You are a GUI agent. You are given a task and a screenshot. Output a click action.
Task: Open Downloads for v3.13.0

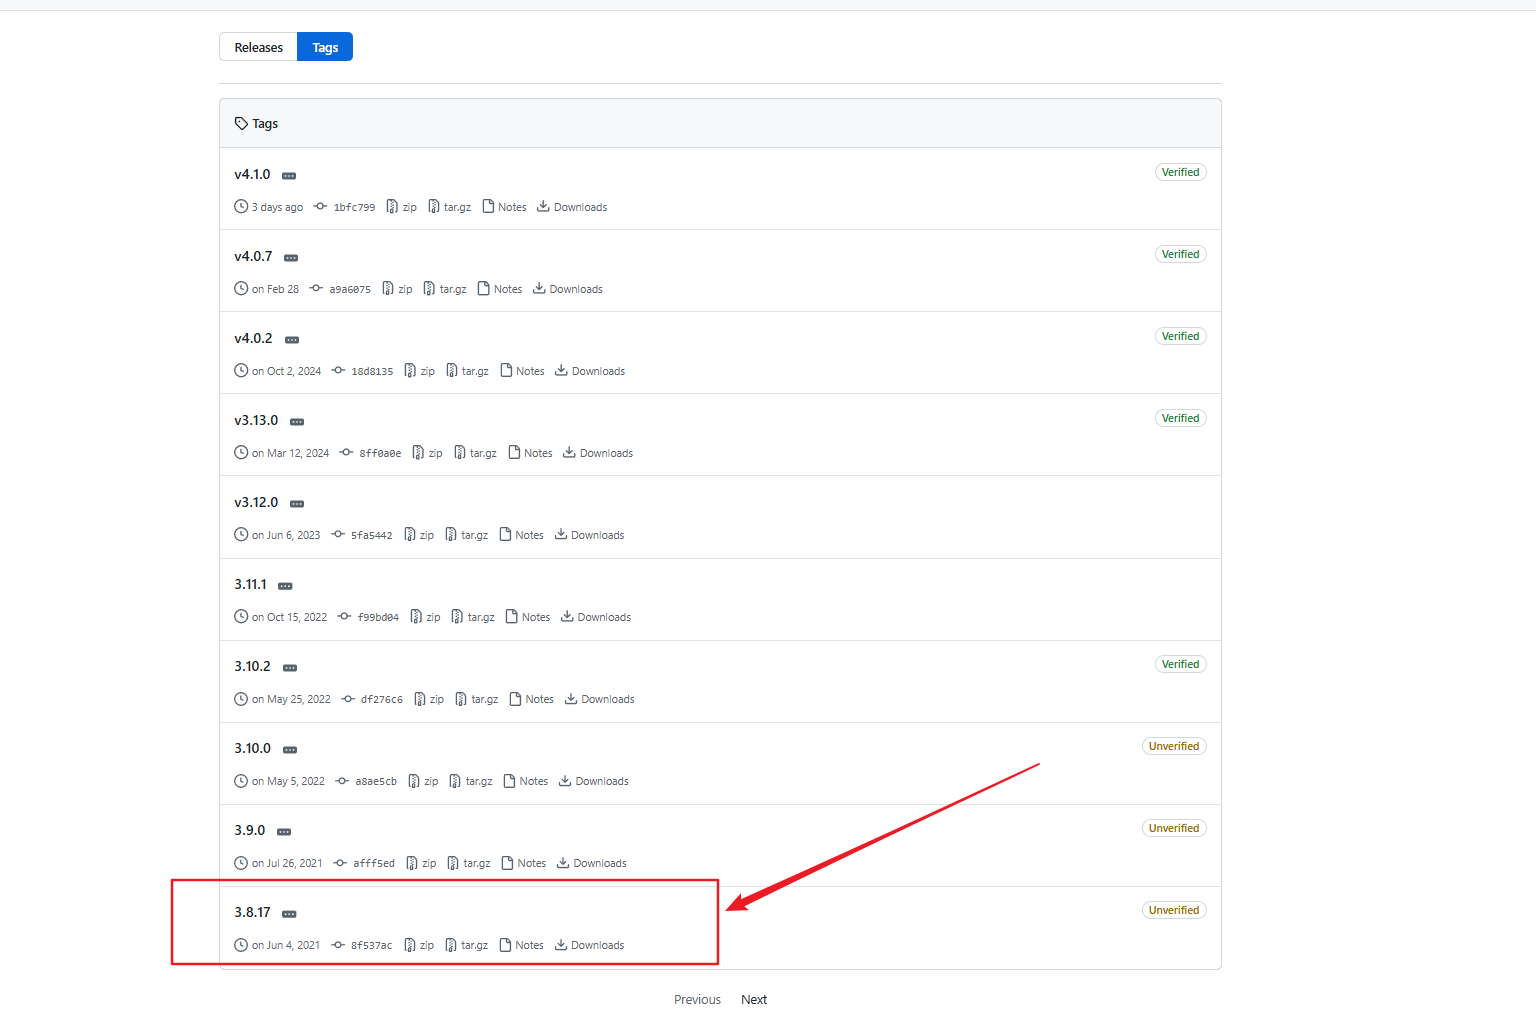[x=598, y=453]
